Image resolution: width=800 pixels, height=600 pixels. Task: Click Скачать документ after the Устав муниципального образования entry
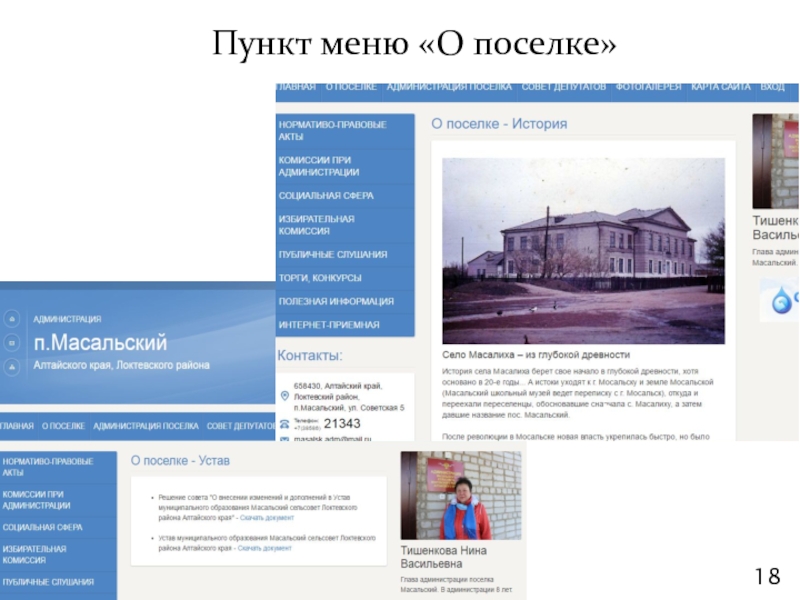pyautogui.click(x=264, y=548)
